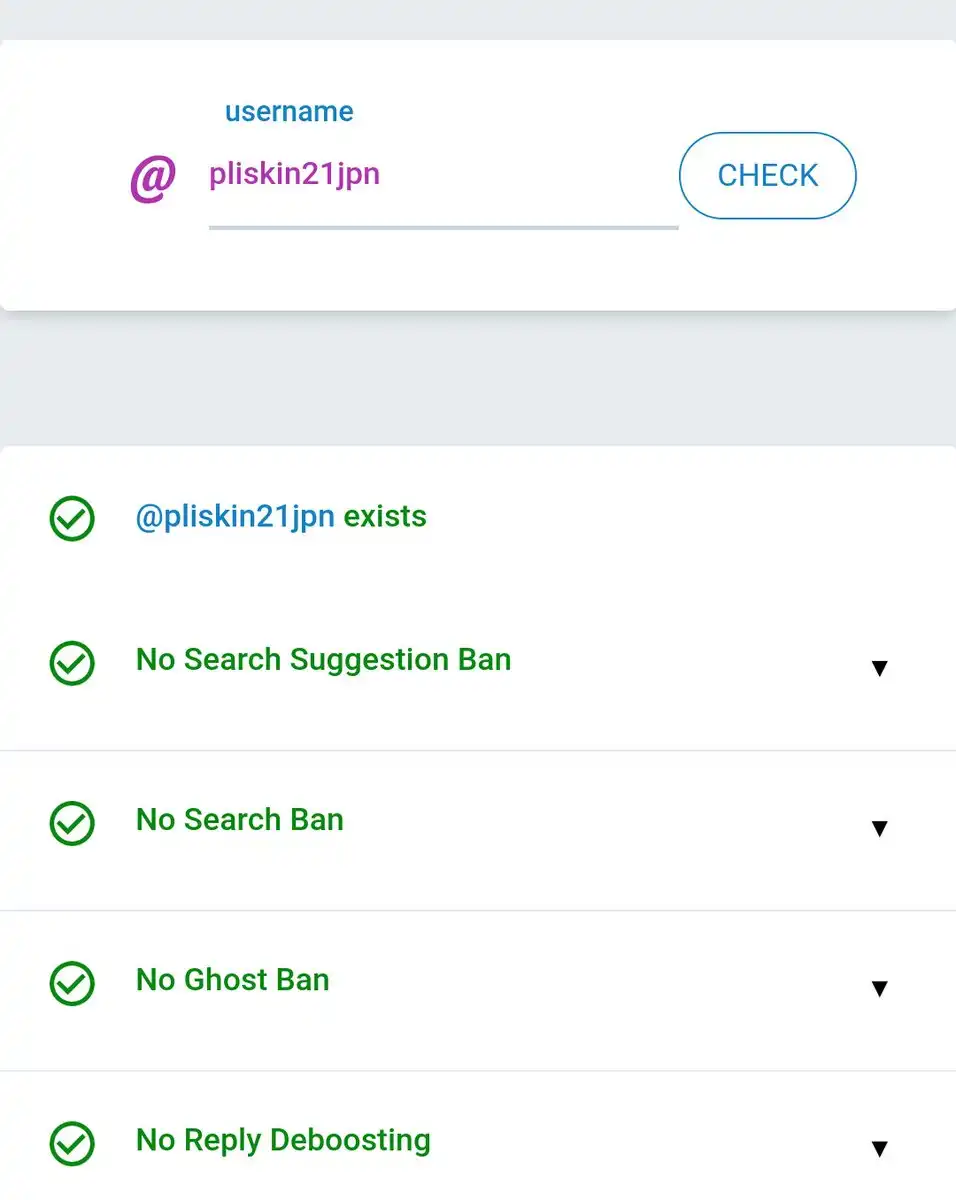Select the 'No Search Suggestion Ban' result text

click(x=323, y=660)
